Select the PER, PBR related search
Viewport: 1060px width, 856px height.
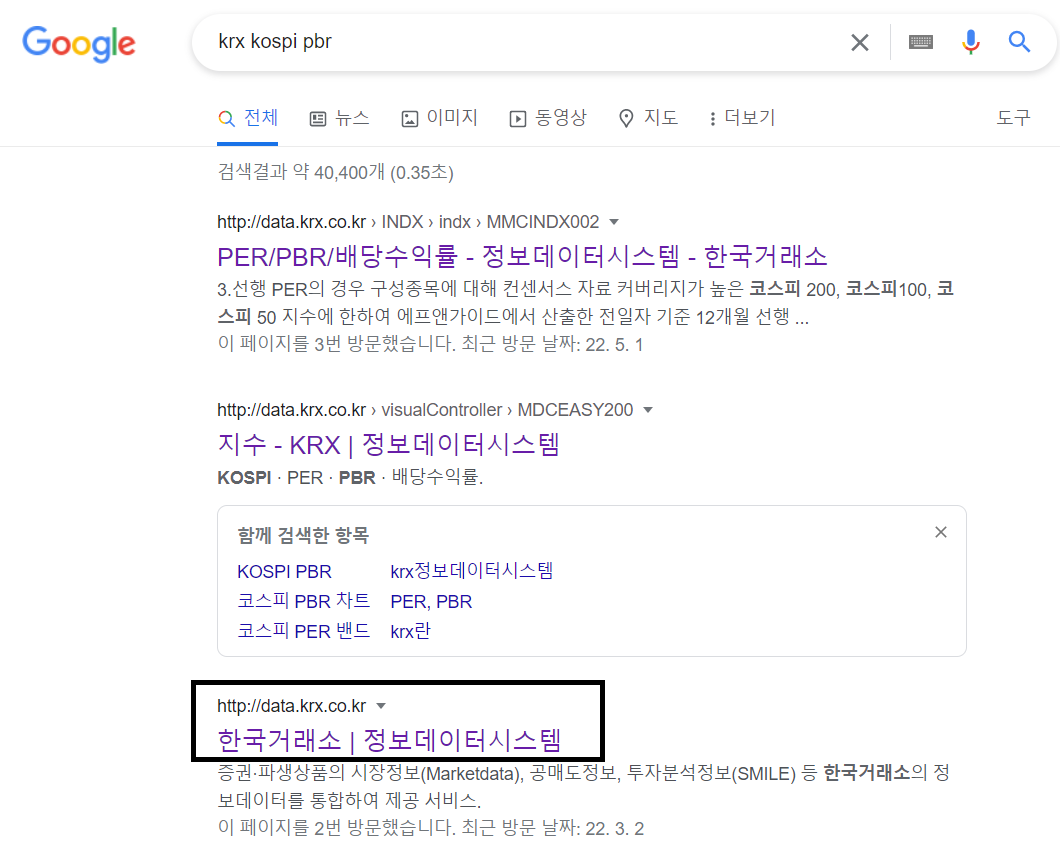[431, 602]
